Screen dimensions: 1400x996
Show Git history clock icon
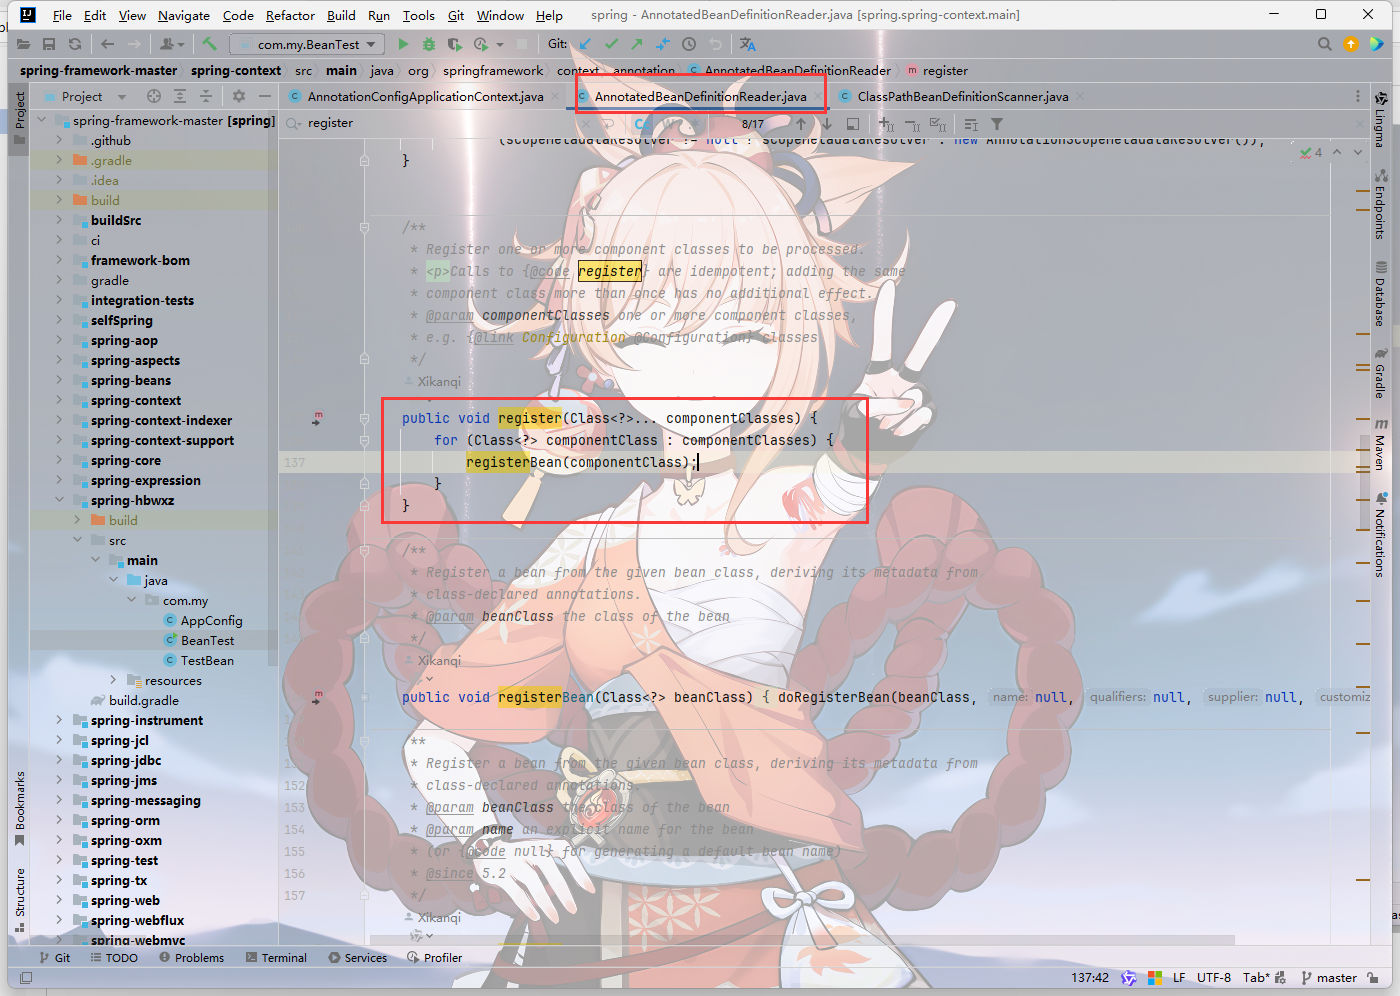689,44
